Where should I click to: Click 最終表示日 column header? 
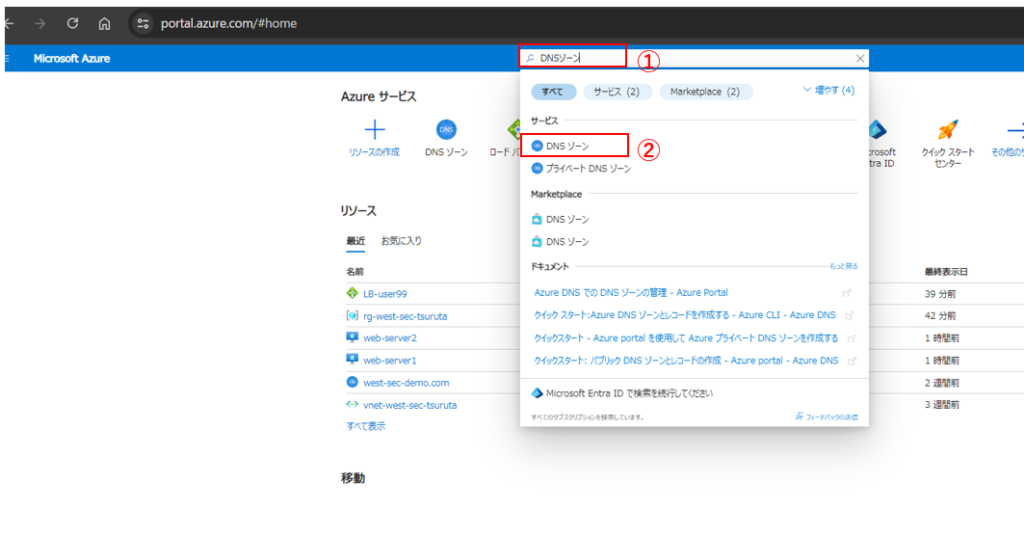pos(946,272)
